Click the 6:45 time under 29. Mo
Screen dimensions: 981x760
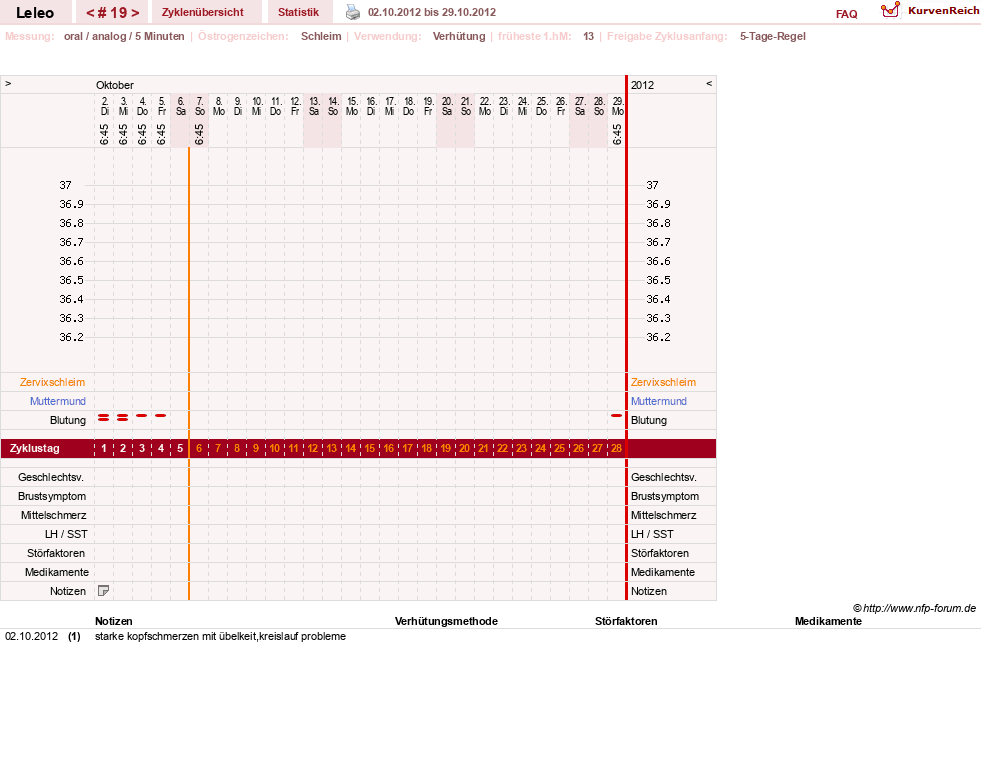617,134
